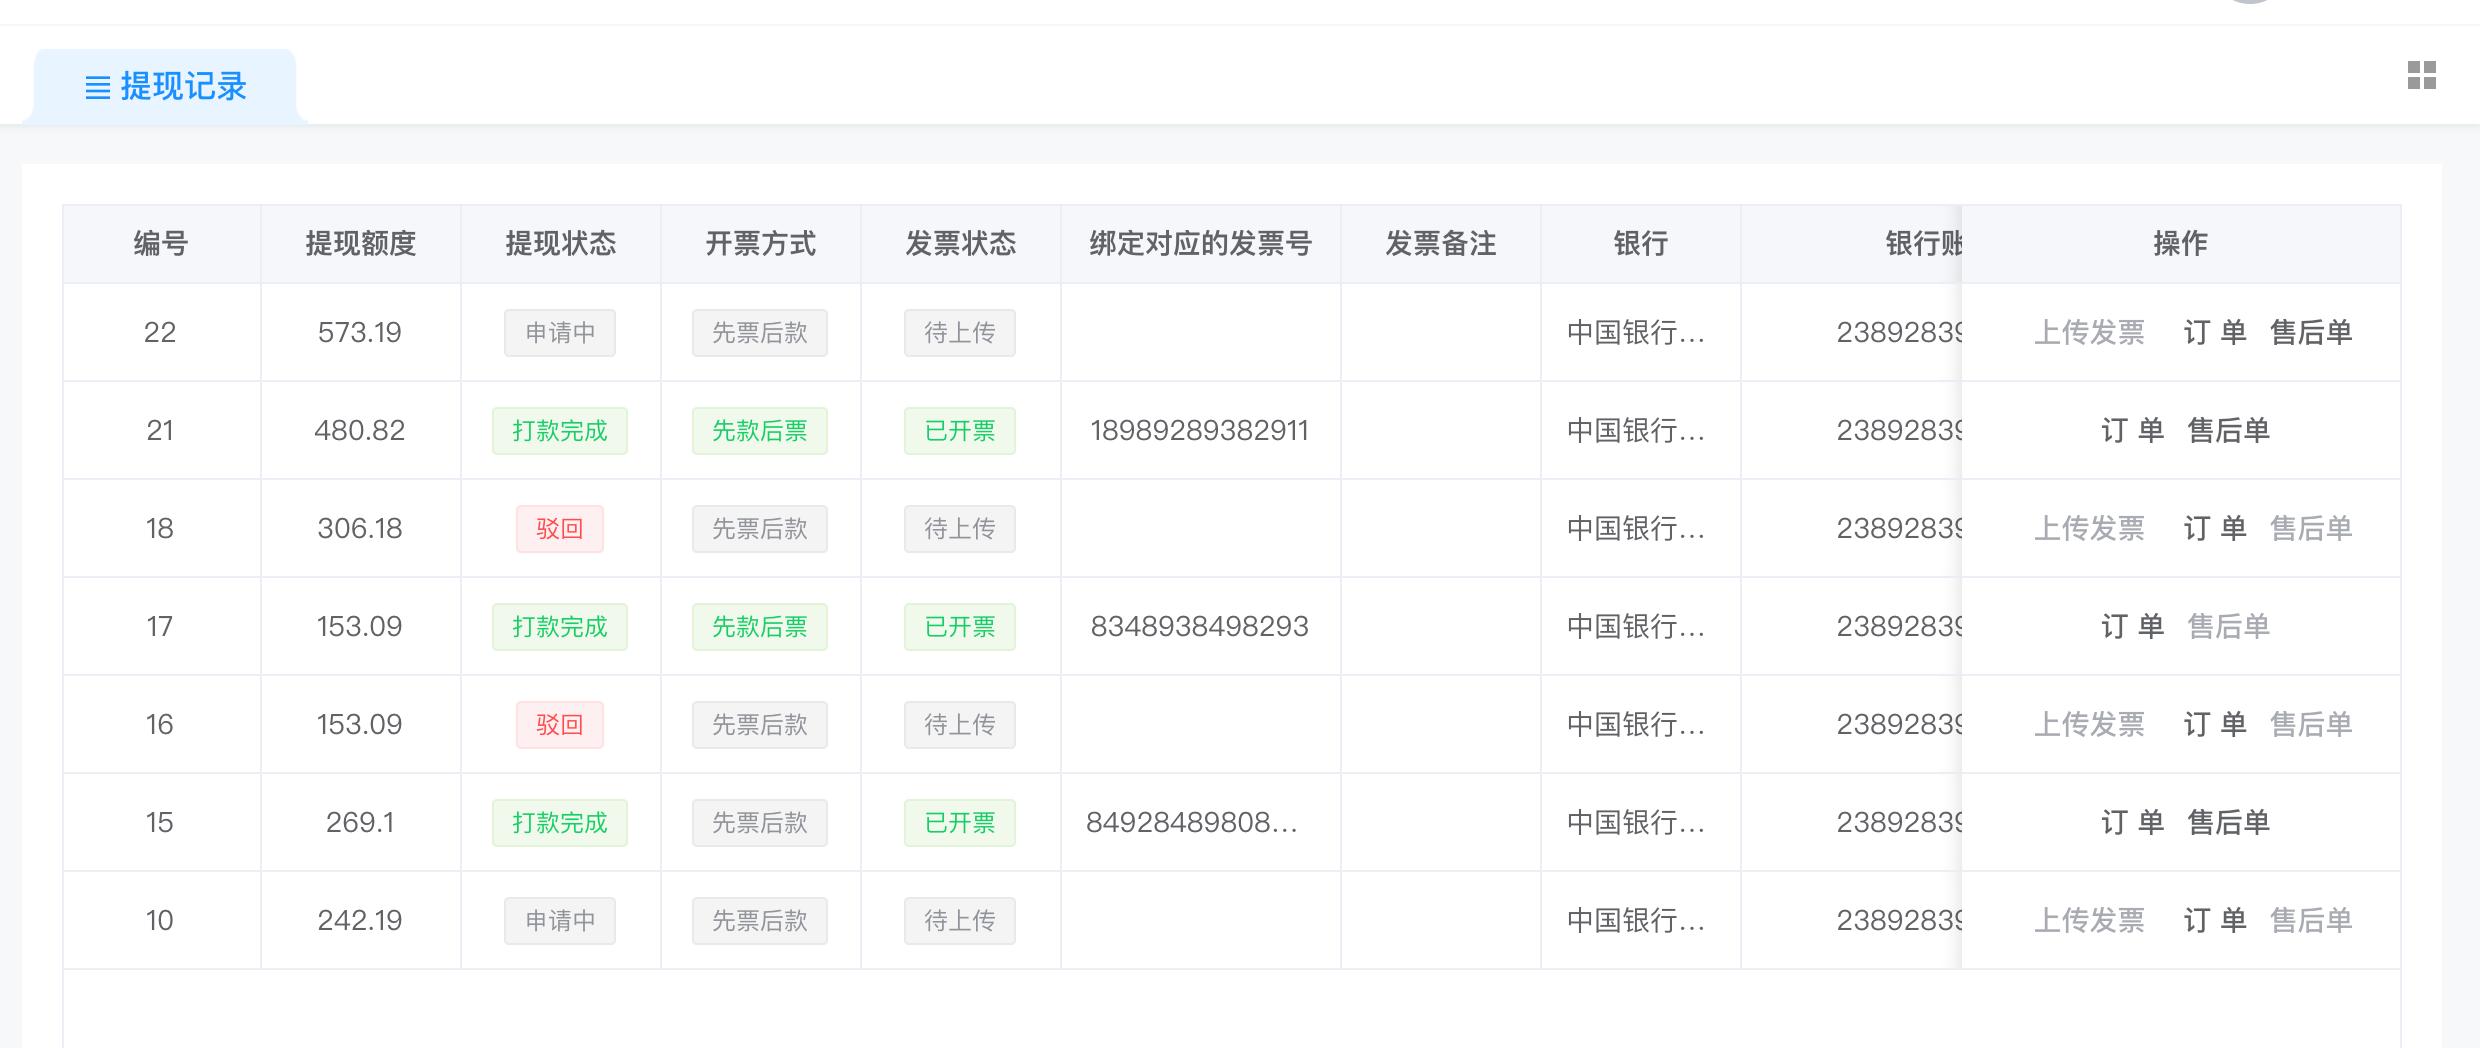Click 上传发票 for record 18
The width and height of the screenshot is (2480, 1048).
2089,528
